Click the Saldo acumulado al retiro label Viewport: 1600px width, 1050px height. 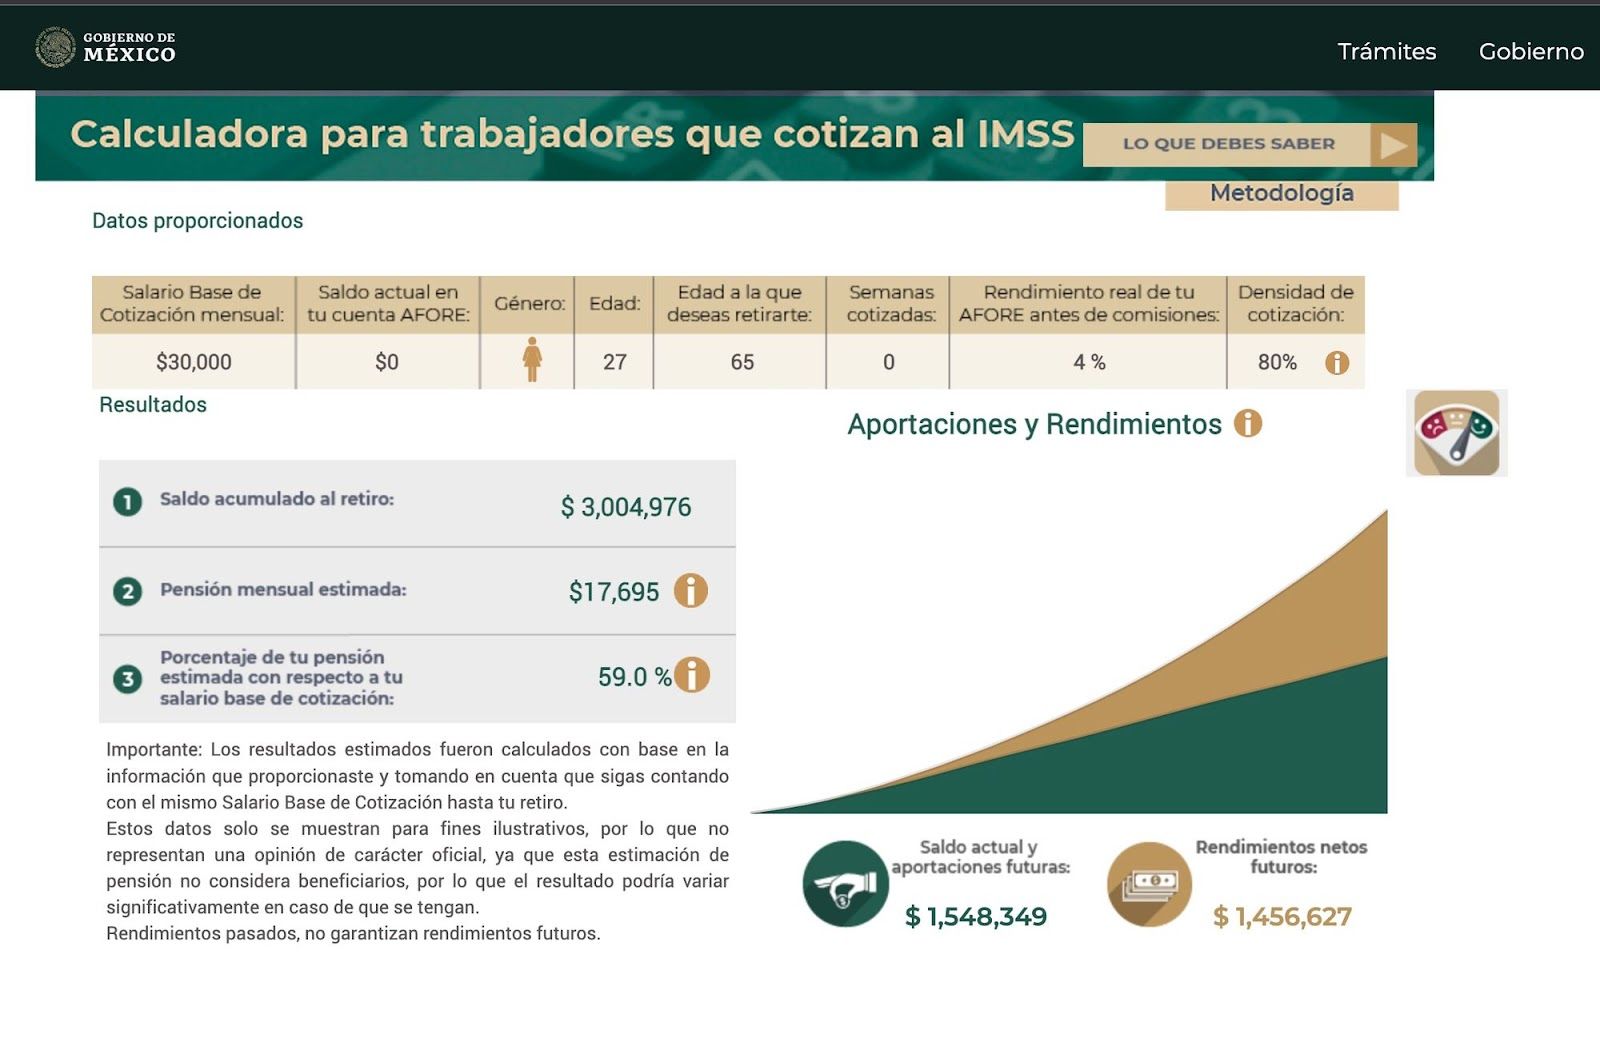click(277, 499)
